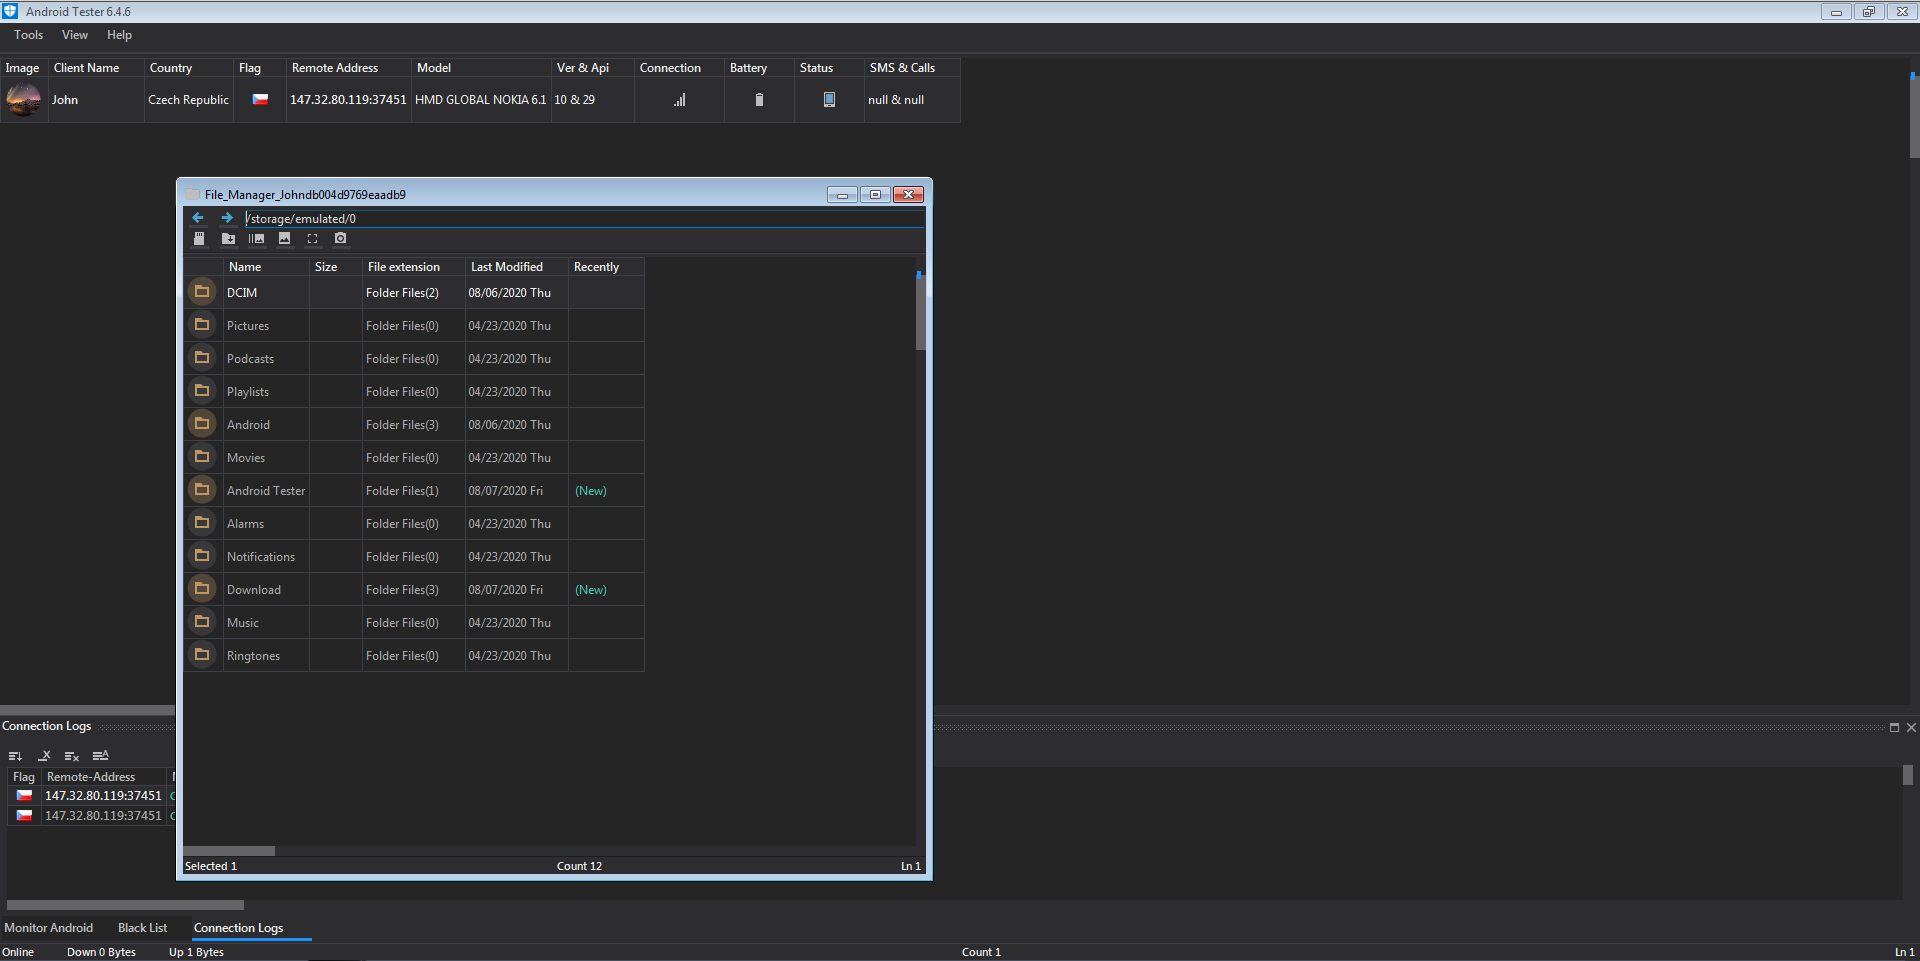This screenshot has height=961, width=1920.
Task: Click the Czech Republic country cell
Action: [x=189, y=100]
